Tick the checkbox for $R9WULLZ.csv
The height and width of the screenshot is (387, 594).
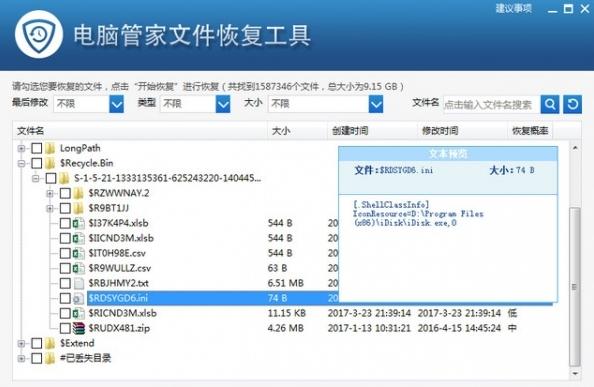(65, 268)
